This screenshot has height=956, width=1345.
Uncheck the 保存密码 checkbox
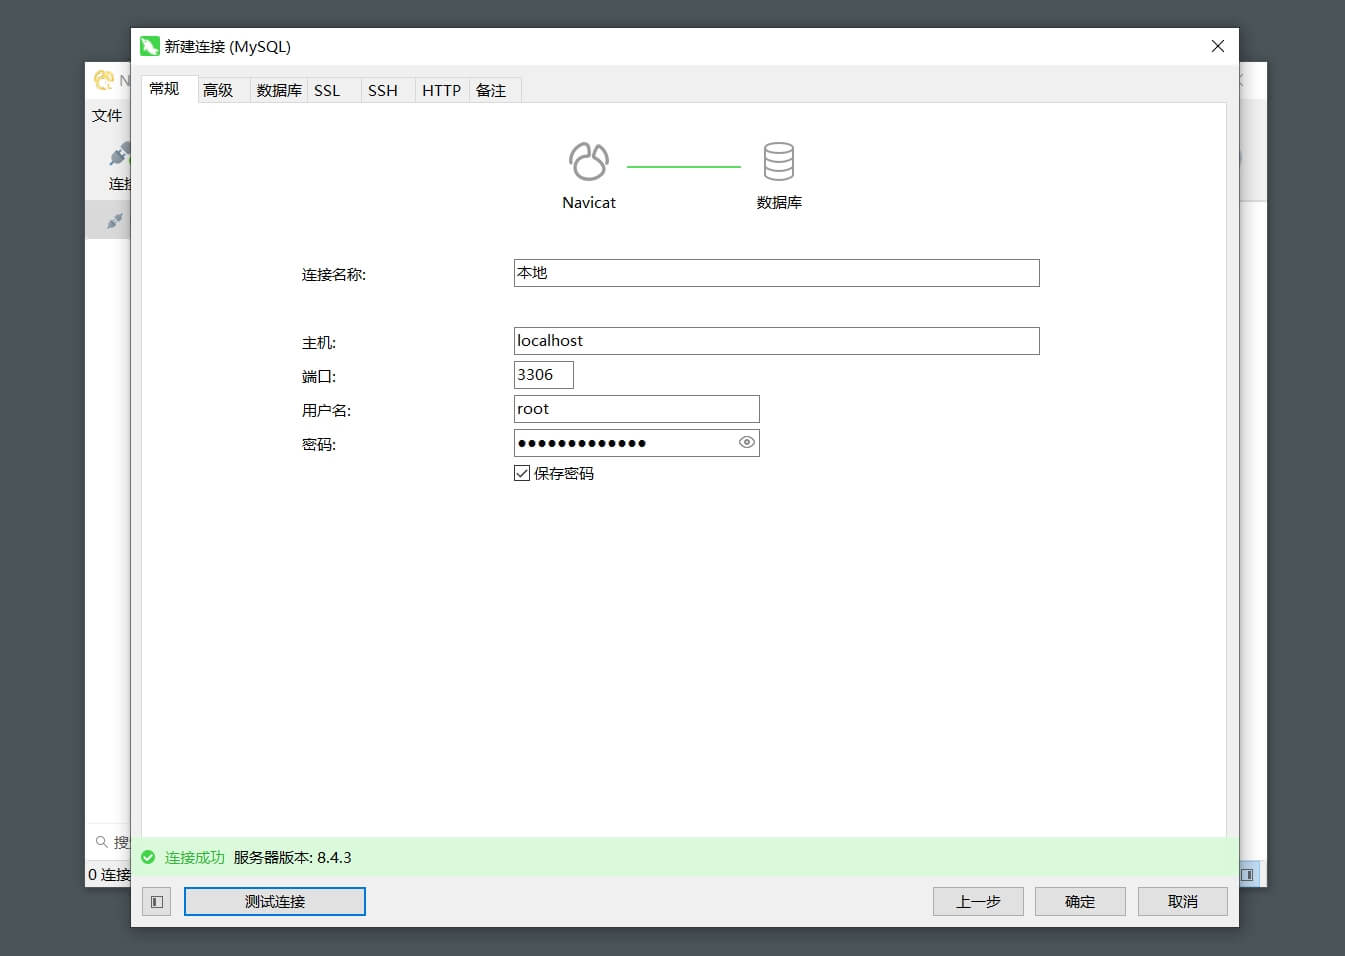click(x=522, y=473)
